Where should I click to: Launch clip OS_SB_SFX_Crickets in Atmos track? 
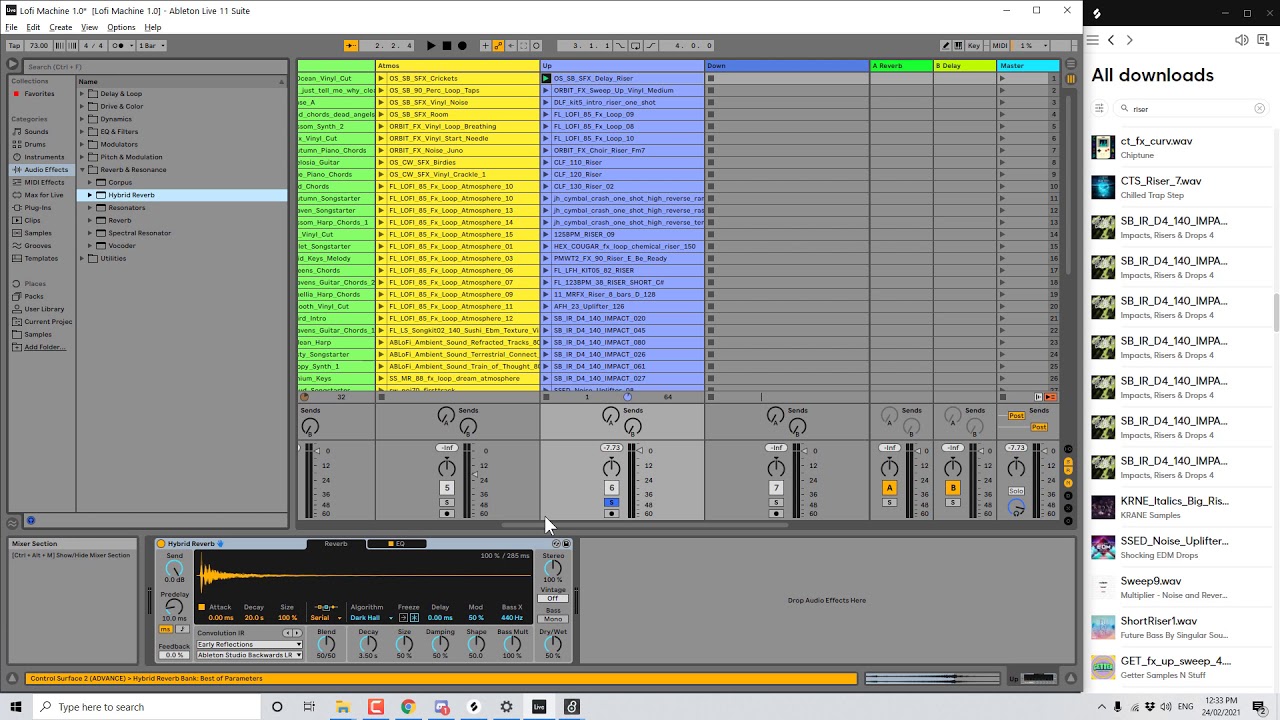(381, 78)
